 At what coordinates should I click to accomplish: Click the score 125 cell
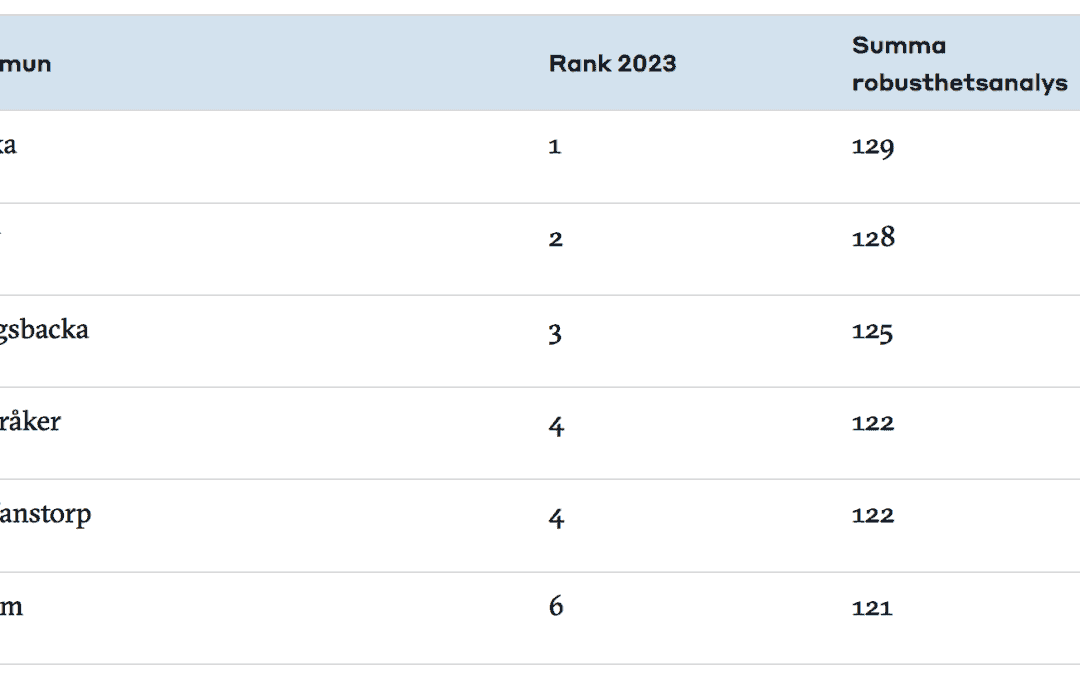[872, 331]
